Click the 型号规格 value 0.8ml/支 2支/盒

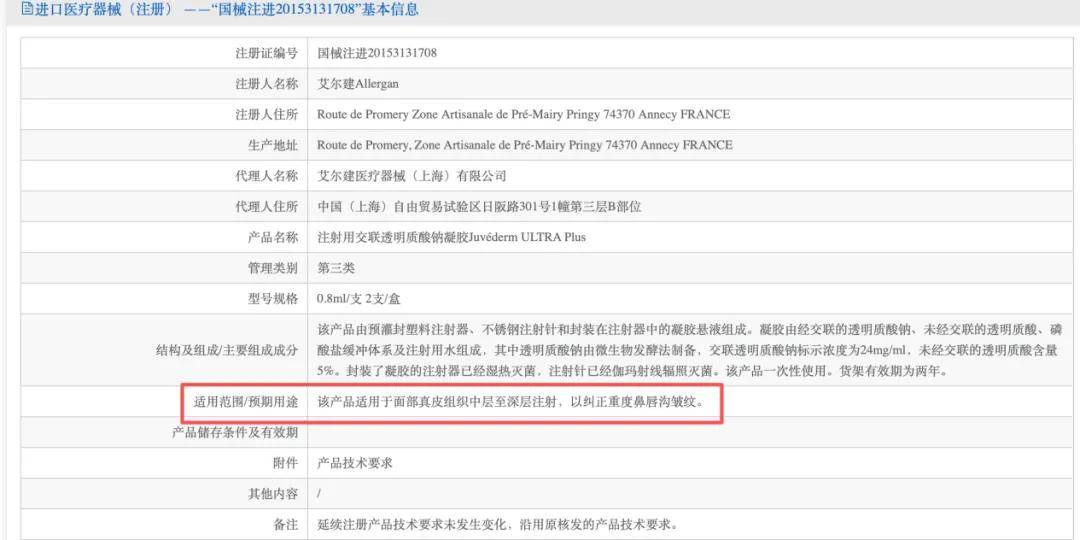[x=360, y=298]
